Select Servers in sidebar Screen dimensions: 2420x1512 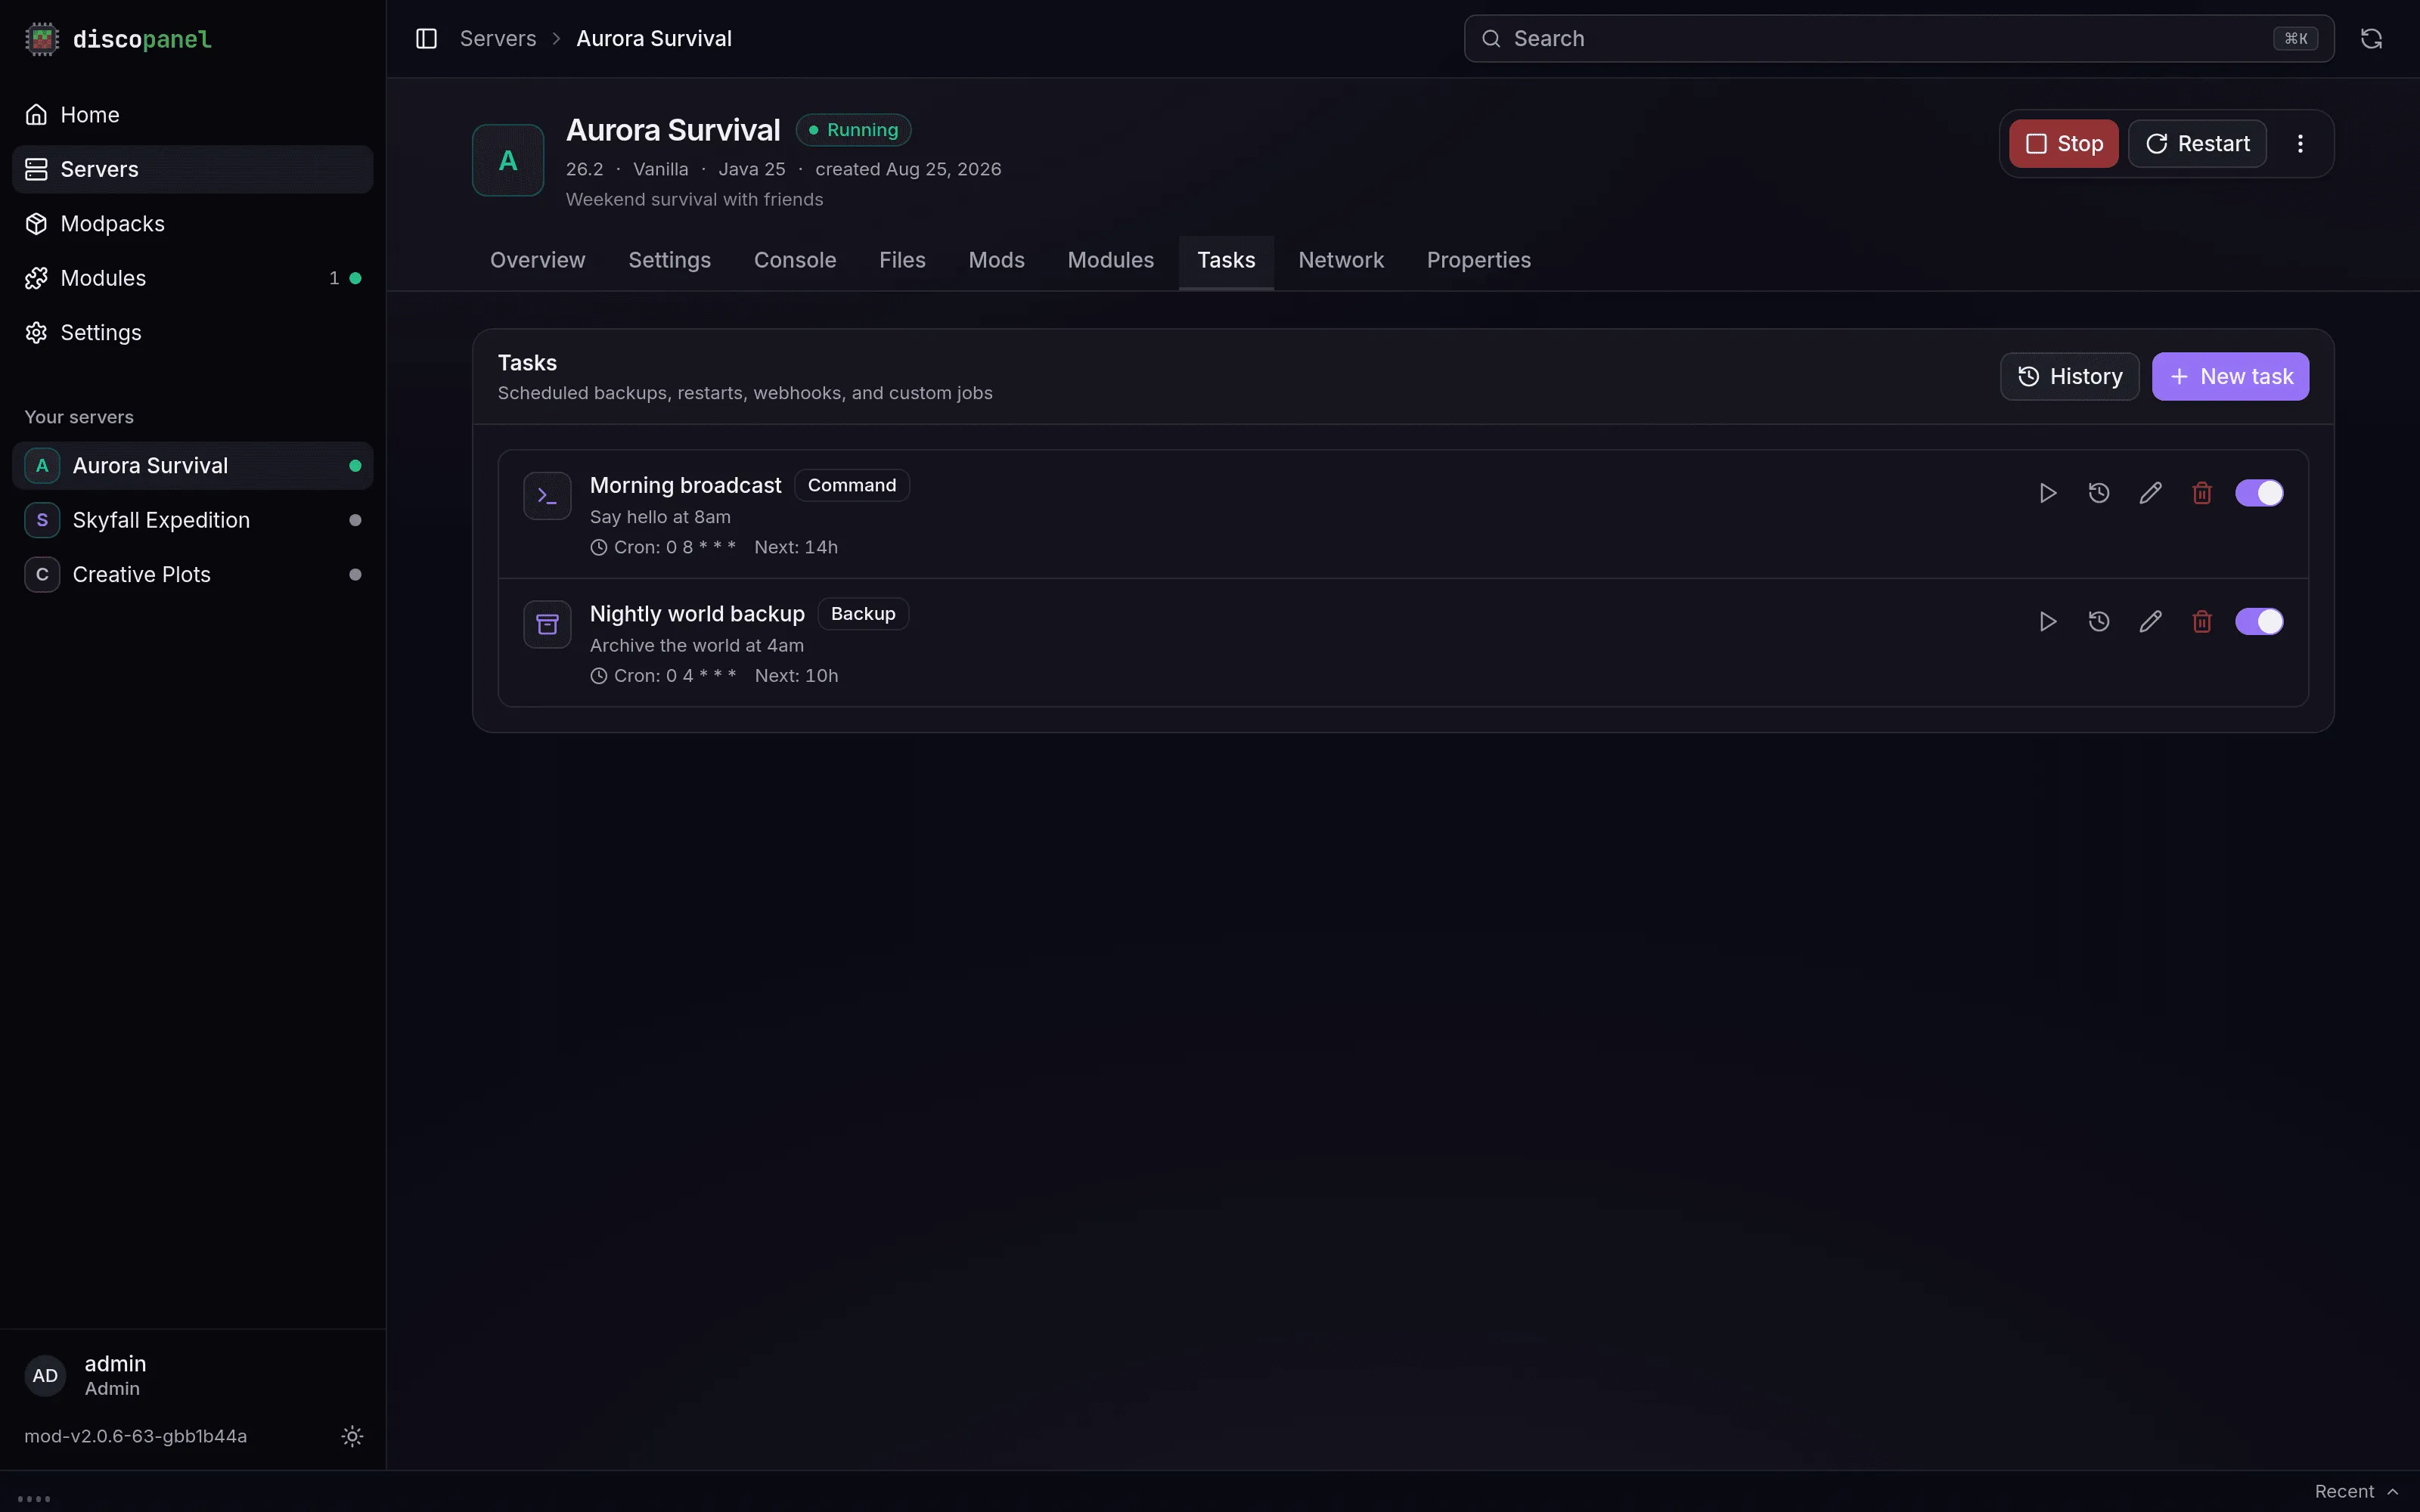tap(192, 169)
